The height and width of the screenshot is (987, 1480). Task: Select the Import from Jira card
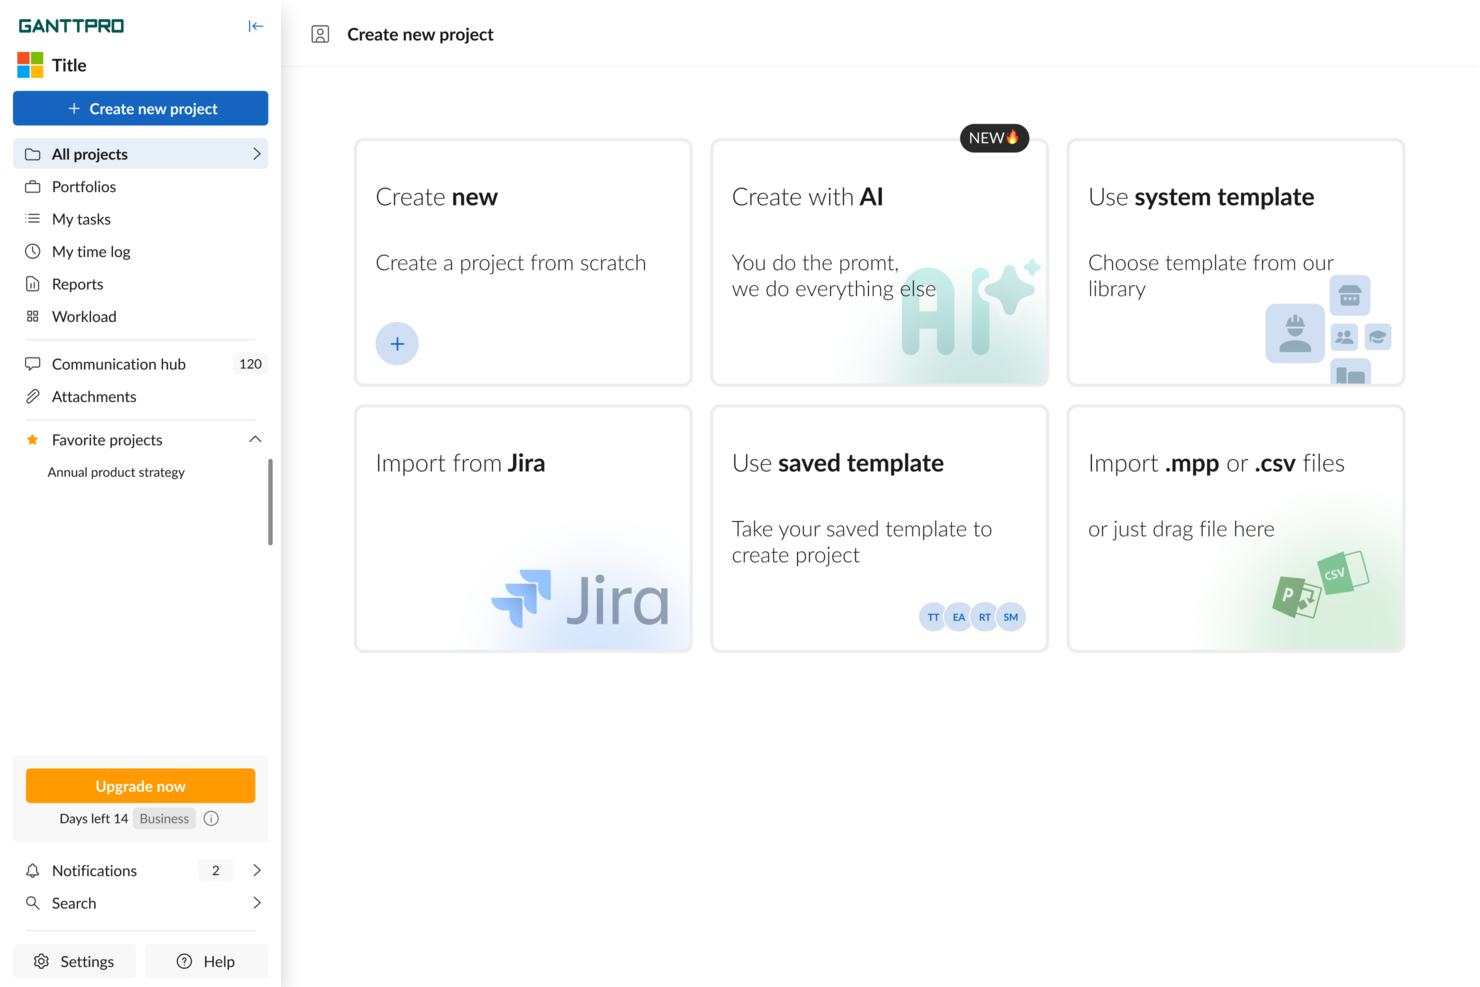pos(523,529)
